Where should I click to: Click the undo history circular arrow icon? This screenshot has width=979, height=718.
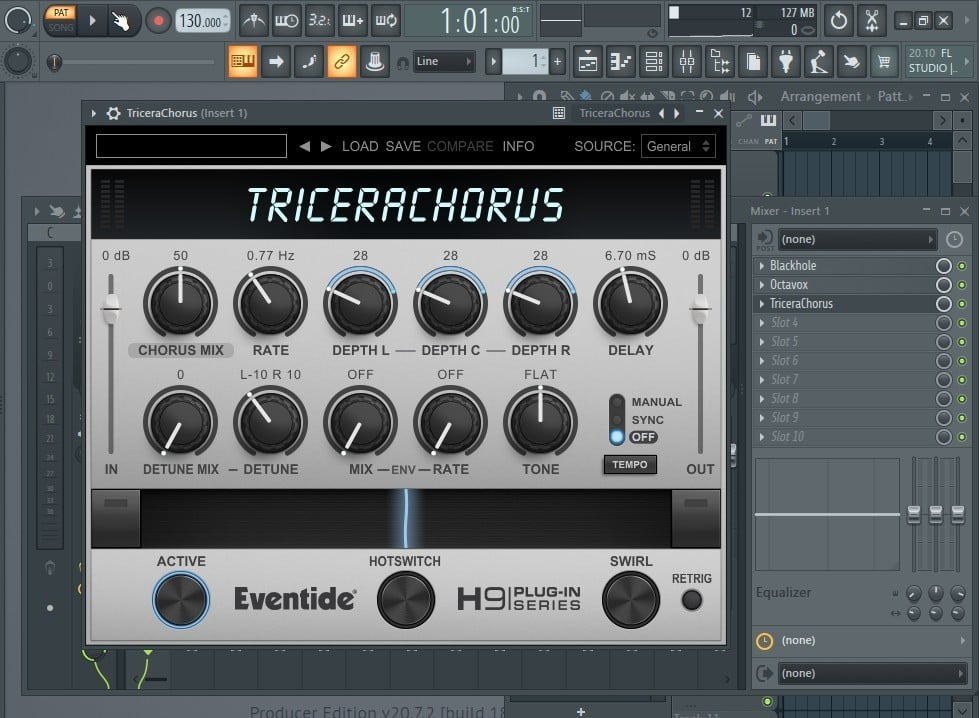839,21
